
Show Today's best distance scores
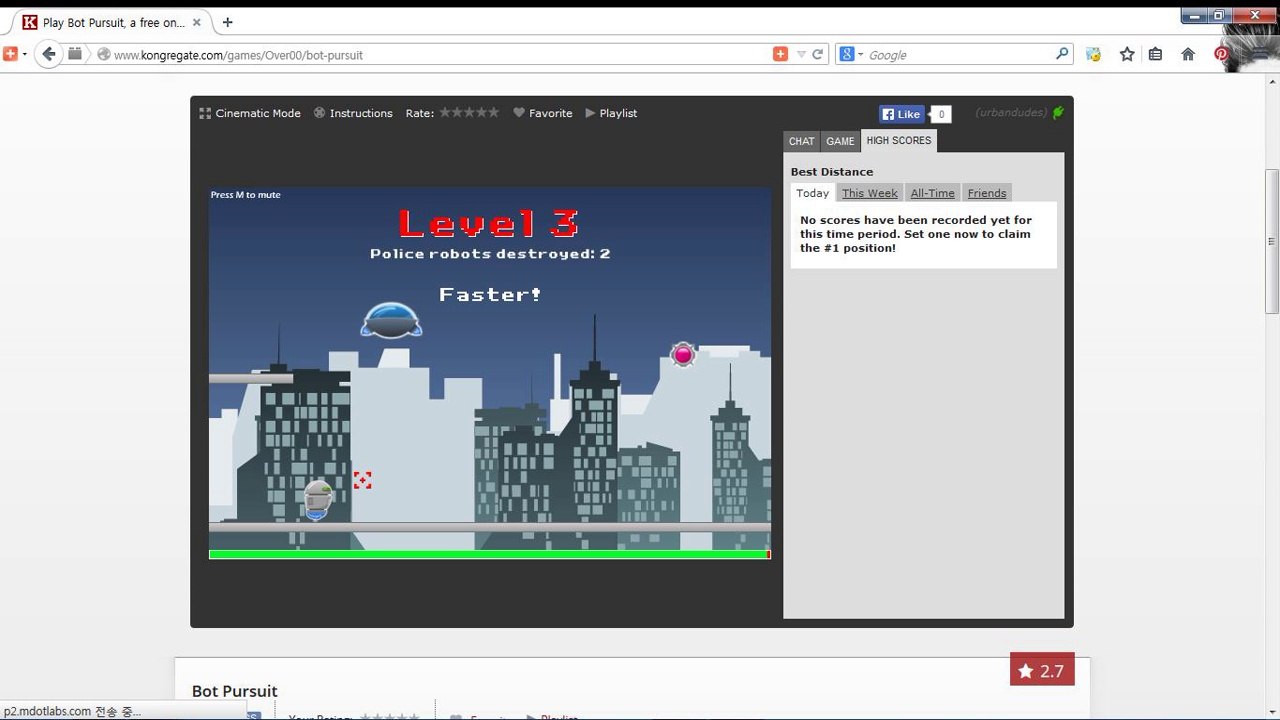pos(813,193)
